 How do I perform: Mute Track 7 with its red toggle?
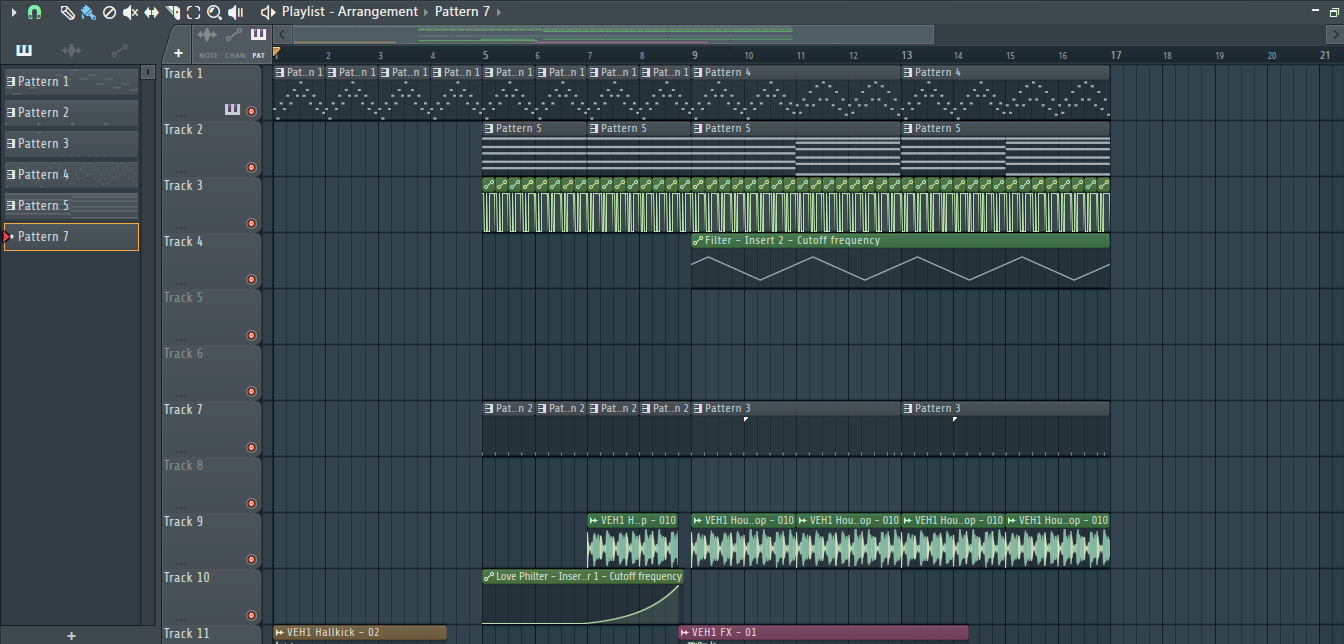pos(251,448)
